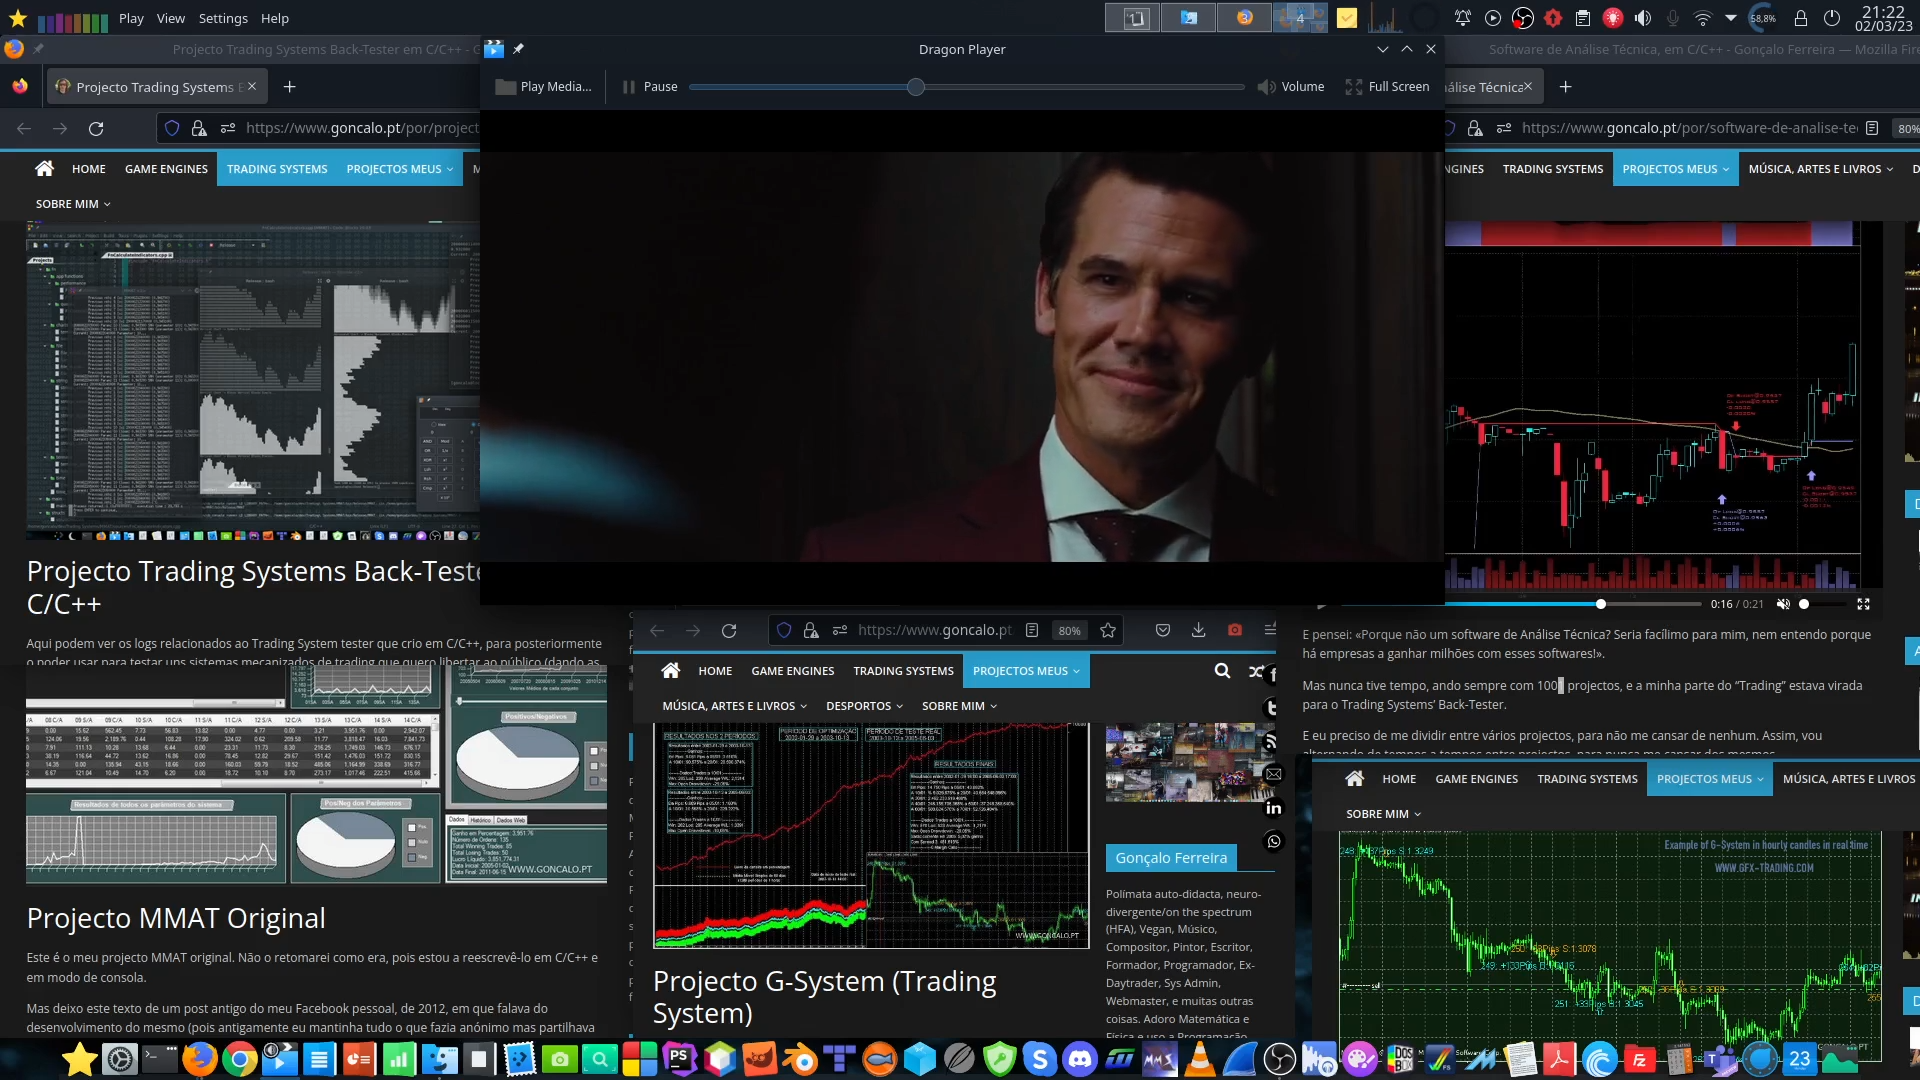Launch VLC media player from dock
The width and height of the screenshot is (1920, 1080).
click(x=1199, y=1059)
